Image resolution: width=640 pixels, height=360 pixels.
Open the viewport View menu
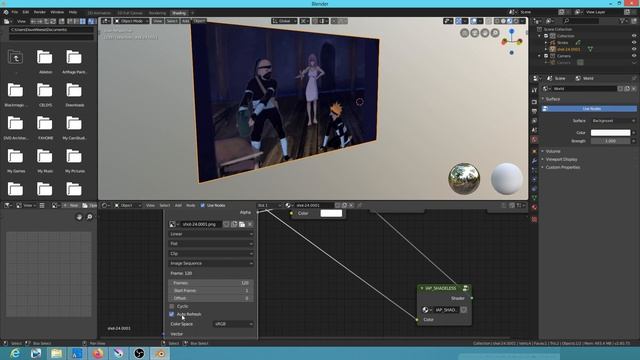(x=157, y=21)
